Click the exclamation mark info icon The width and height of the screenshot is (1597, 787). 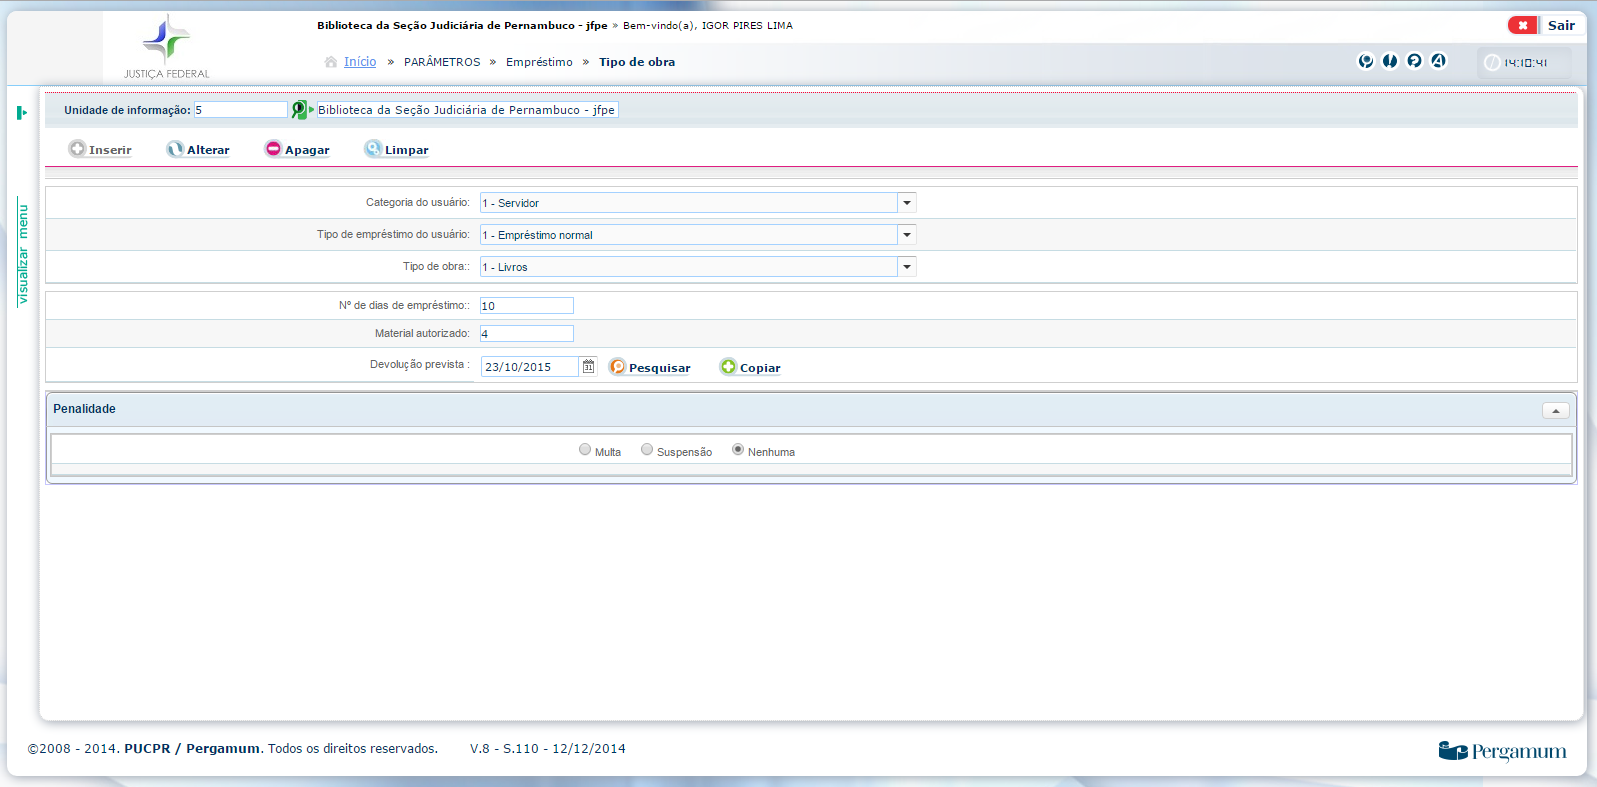[1390, 61]
